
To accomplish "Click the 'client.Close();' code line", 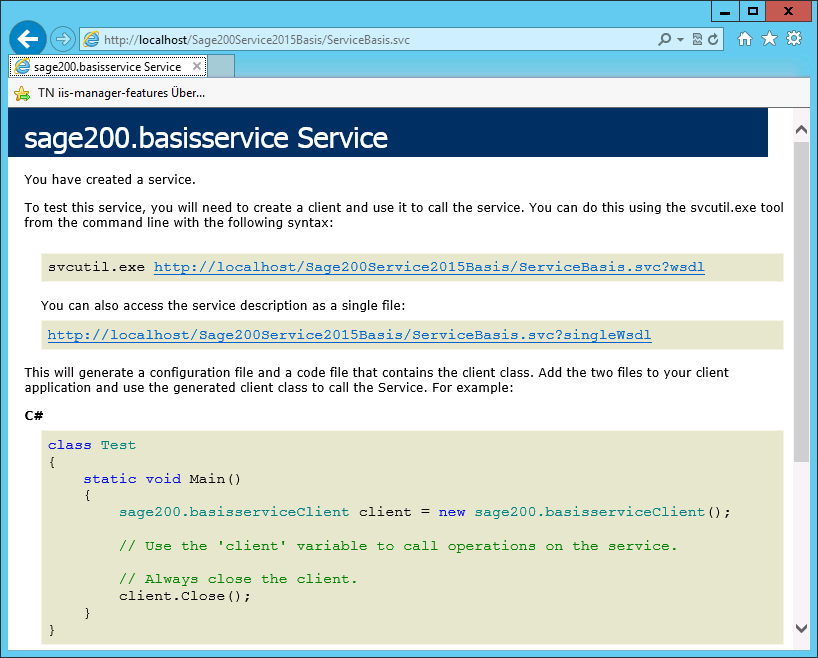I will pos(185,596).
